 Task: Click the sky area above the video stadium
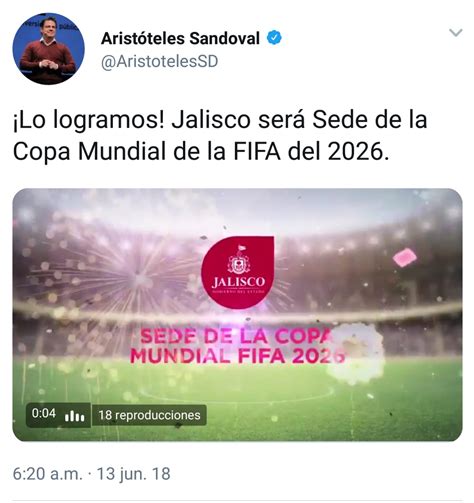(x=237, y=207)
